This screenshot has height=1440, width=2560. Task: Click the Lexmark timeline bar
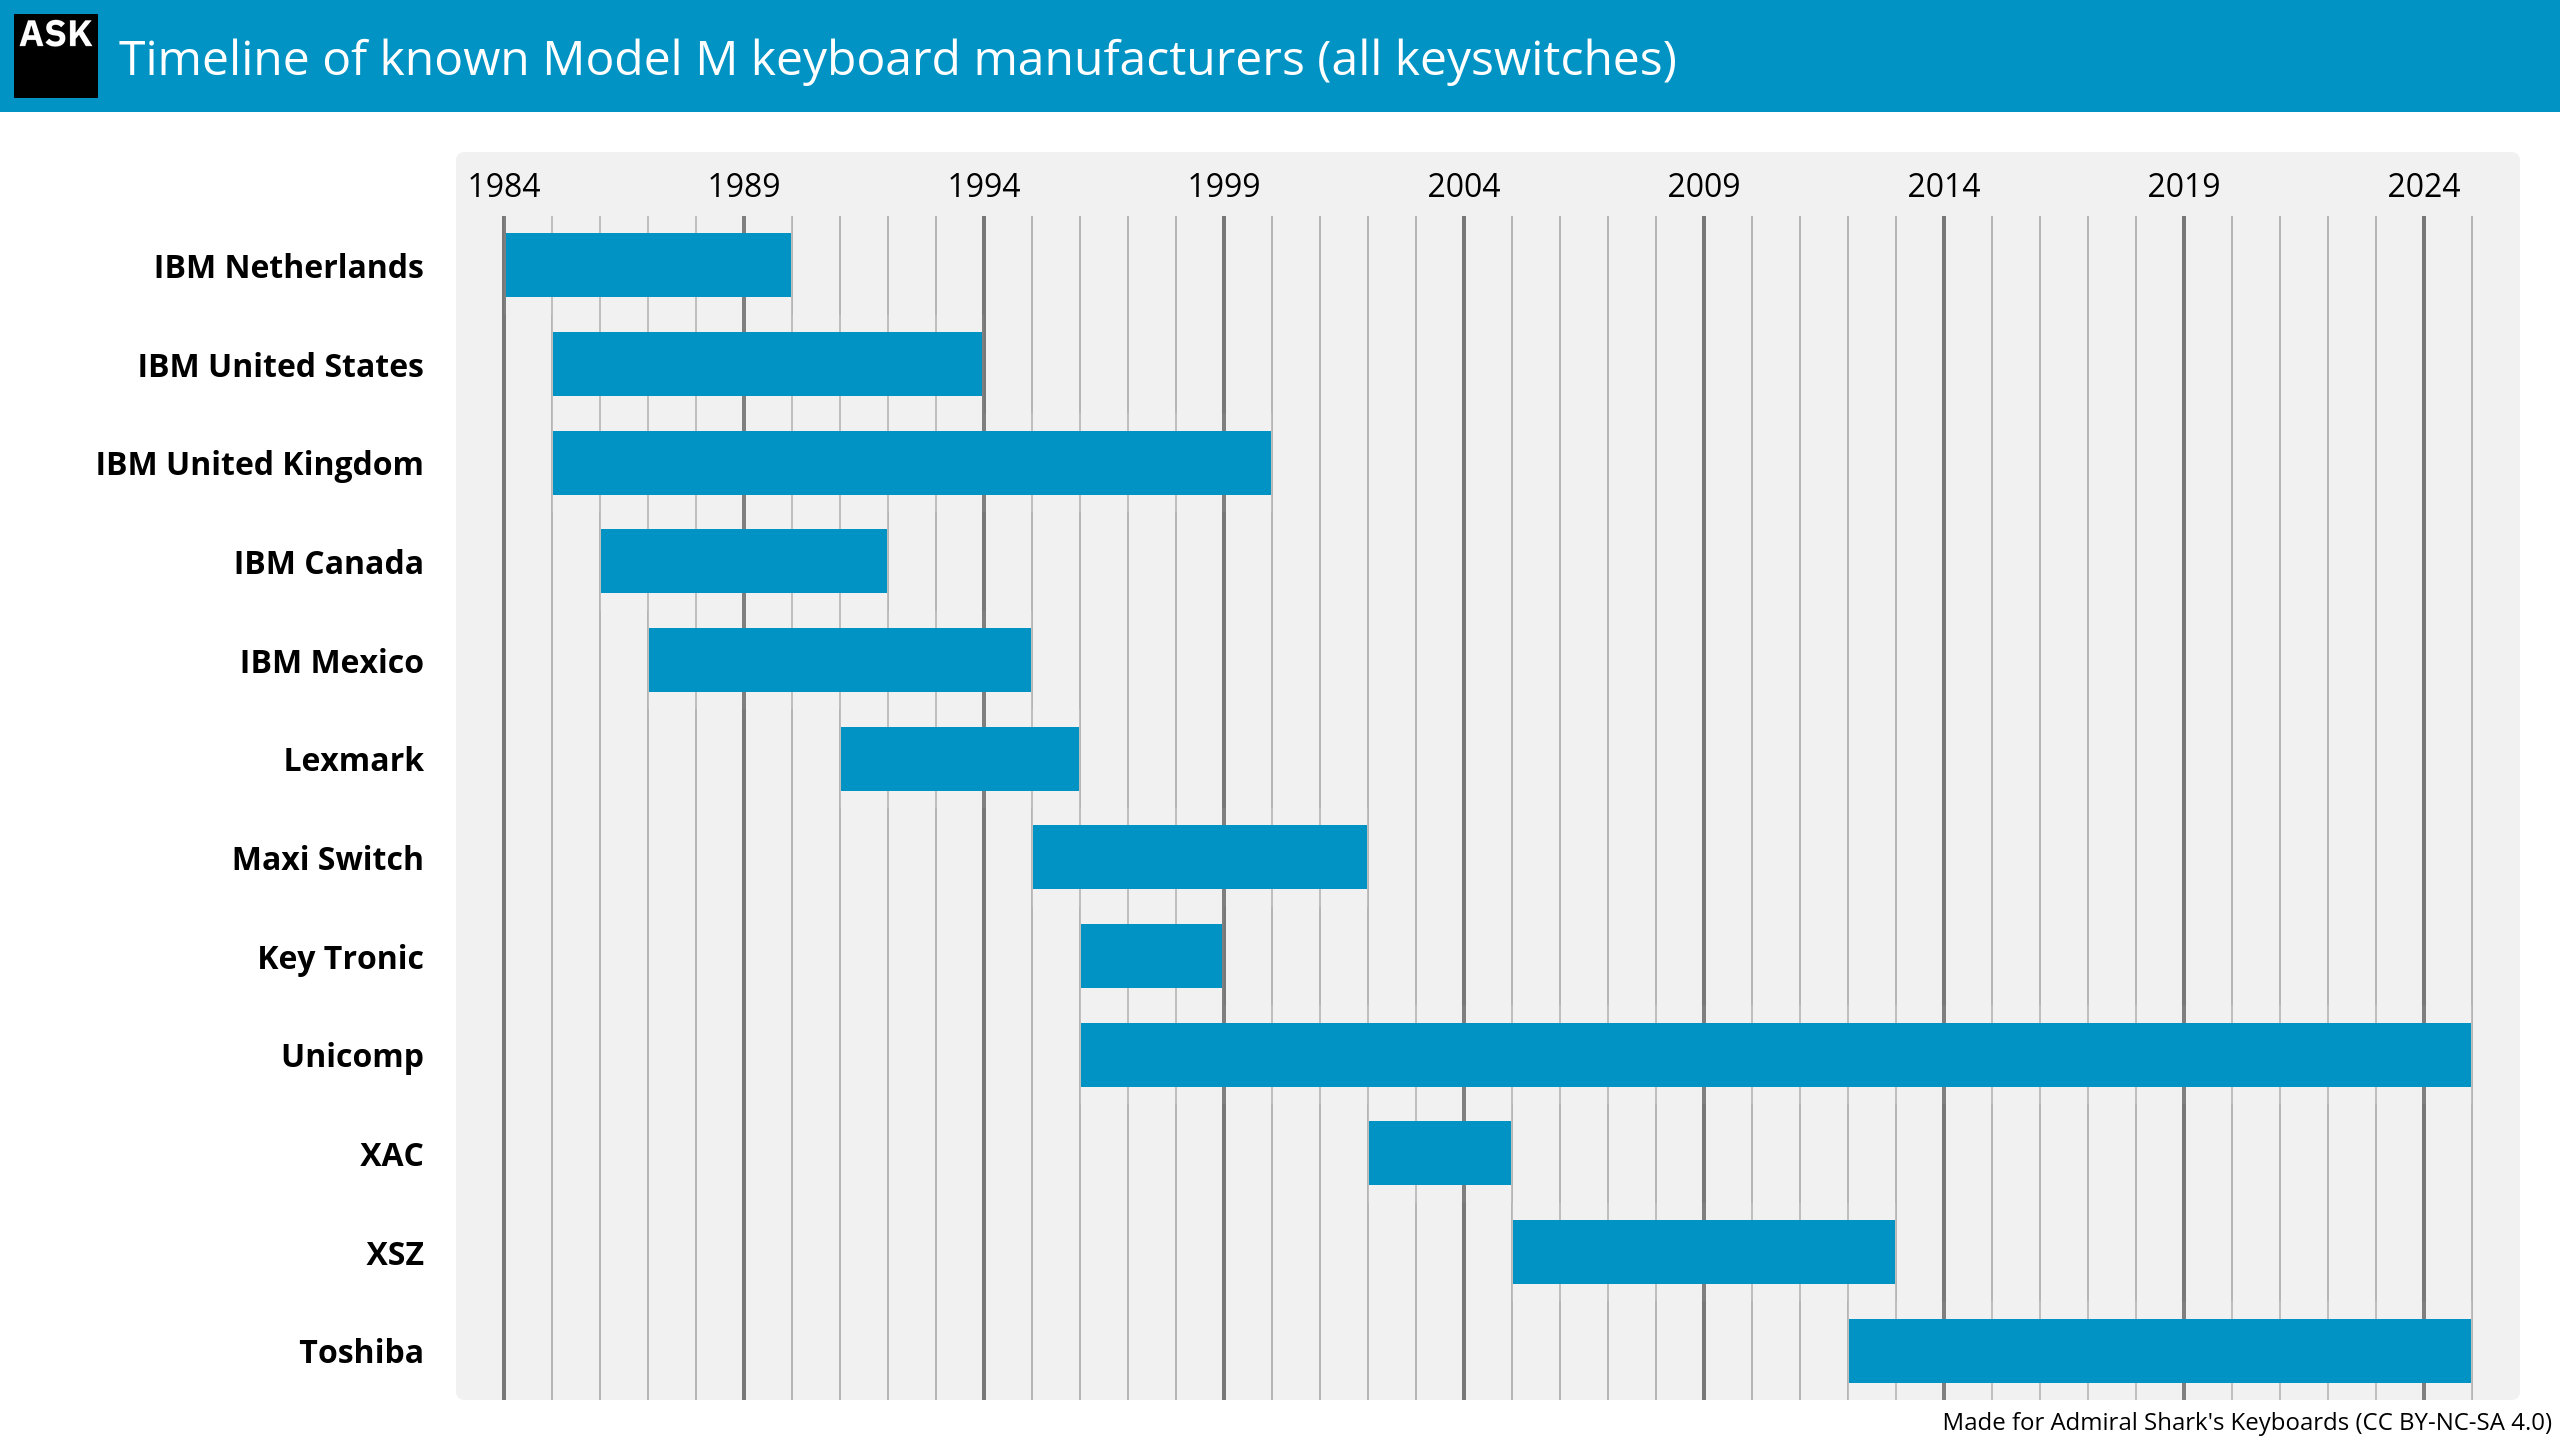pos(960,759)
